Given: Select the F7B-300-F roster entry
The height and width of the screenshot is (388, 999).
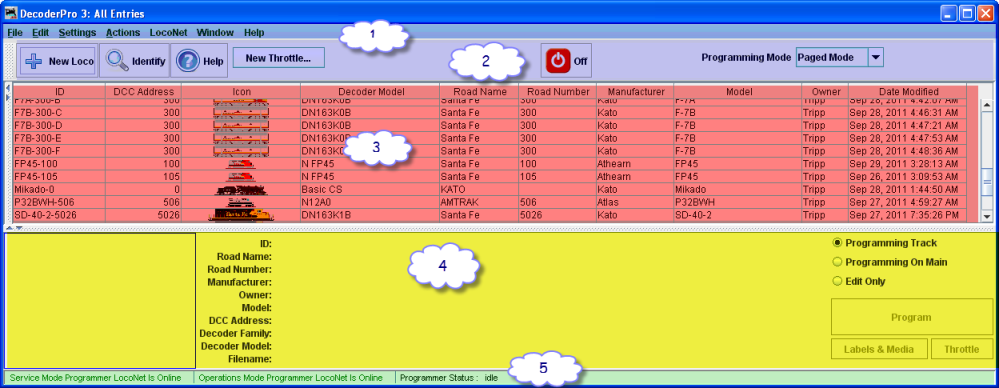Looking at the screenshot, I should click(491, 151).
